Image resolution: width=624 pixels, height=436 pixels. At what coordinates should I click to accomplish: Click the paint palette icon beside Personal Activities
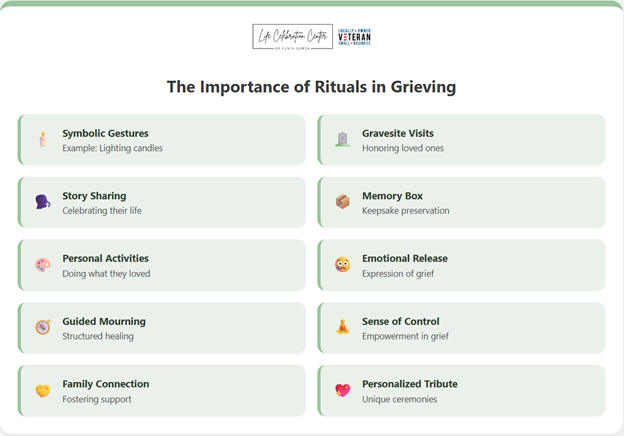(x=43, y=265)
